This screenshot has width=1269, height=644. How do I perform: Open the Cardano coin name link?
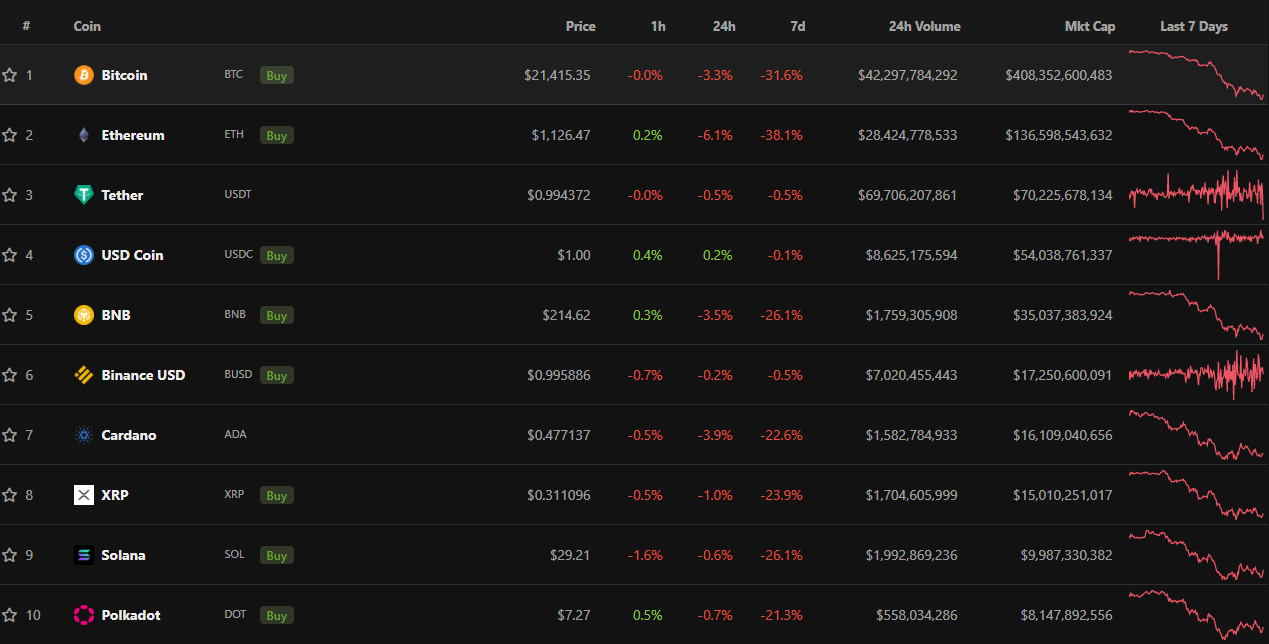[129, 435]
